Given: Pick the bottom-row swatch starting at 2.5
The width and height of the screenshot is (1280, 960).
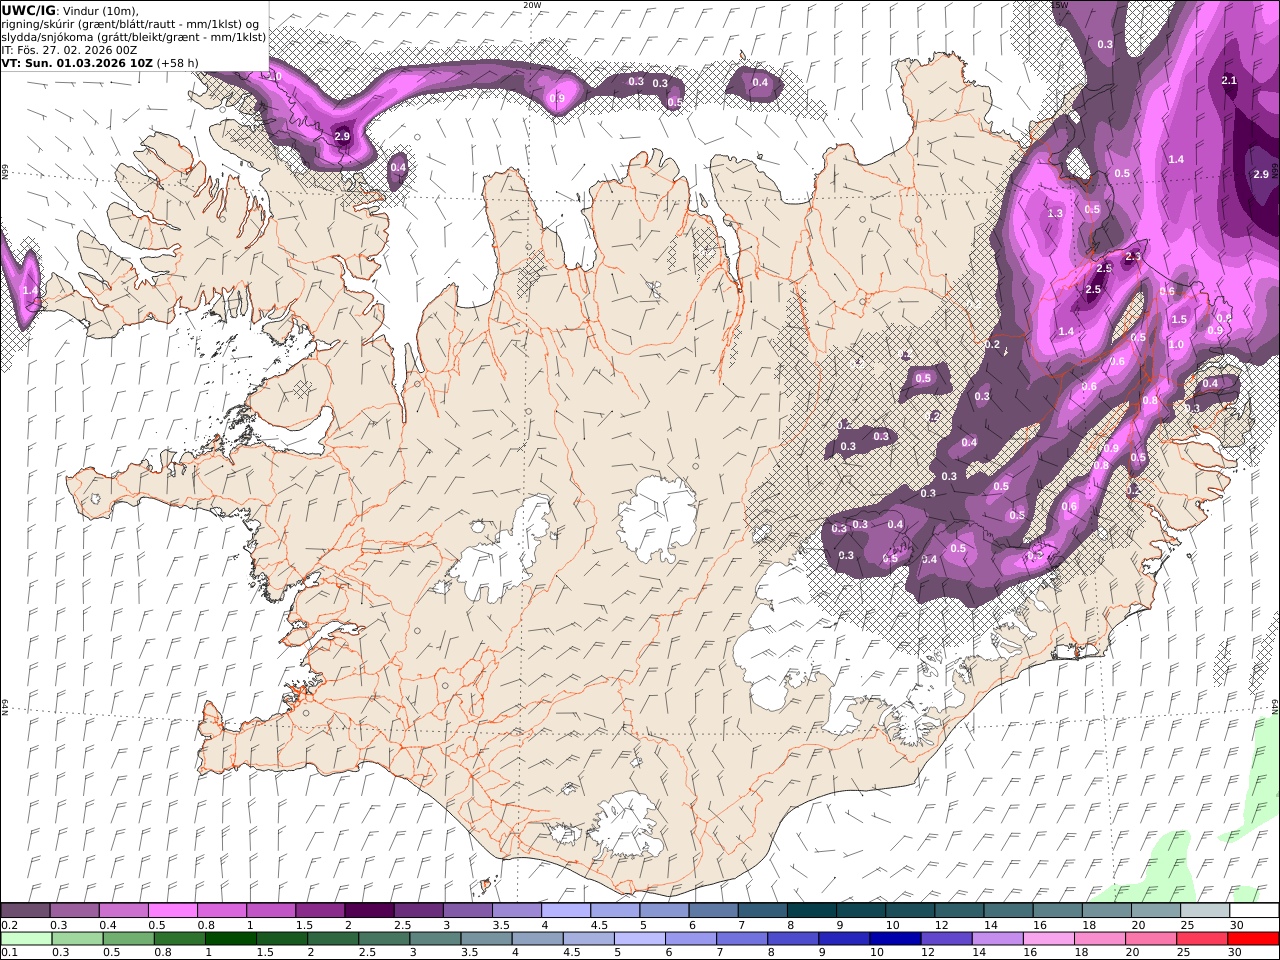Looking at the screenshot, I should [x=384, y=939].
